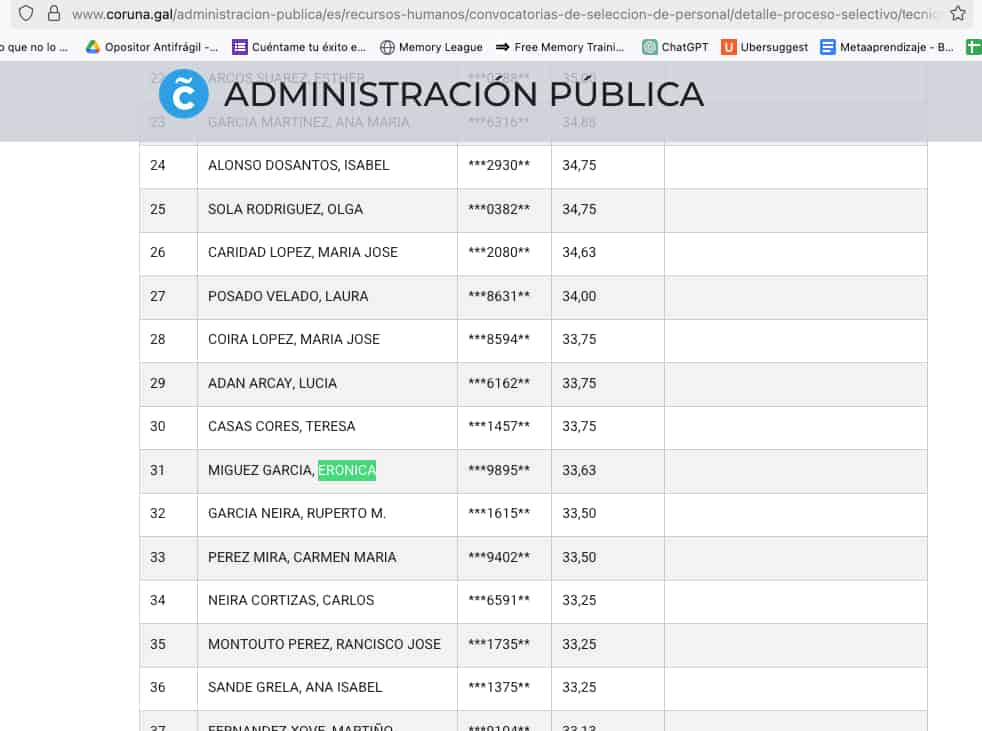
Task: Click the browser address bar URL
Action: [x=503, y=14]
